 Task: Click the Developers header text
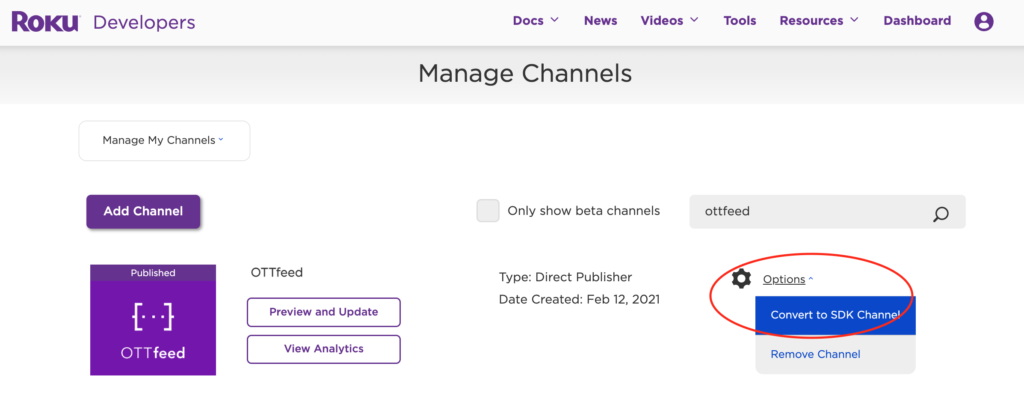pyautogui.click(x=144, y=22)
